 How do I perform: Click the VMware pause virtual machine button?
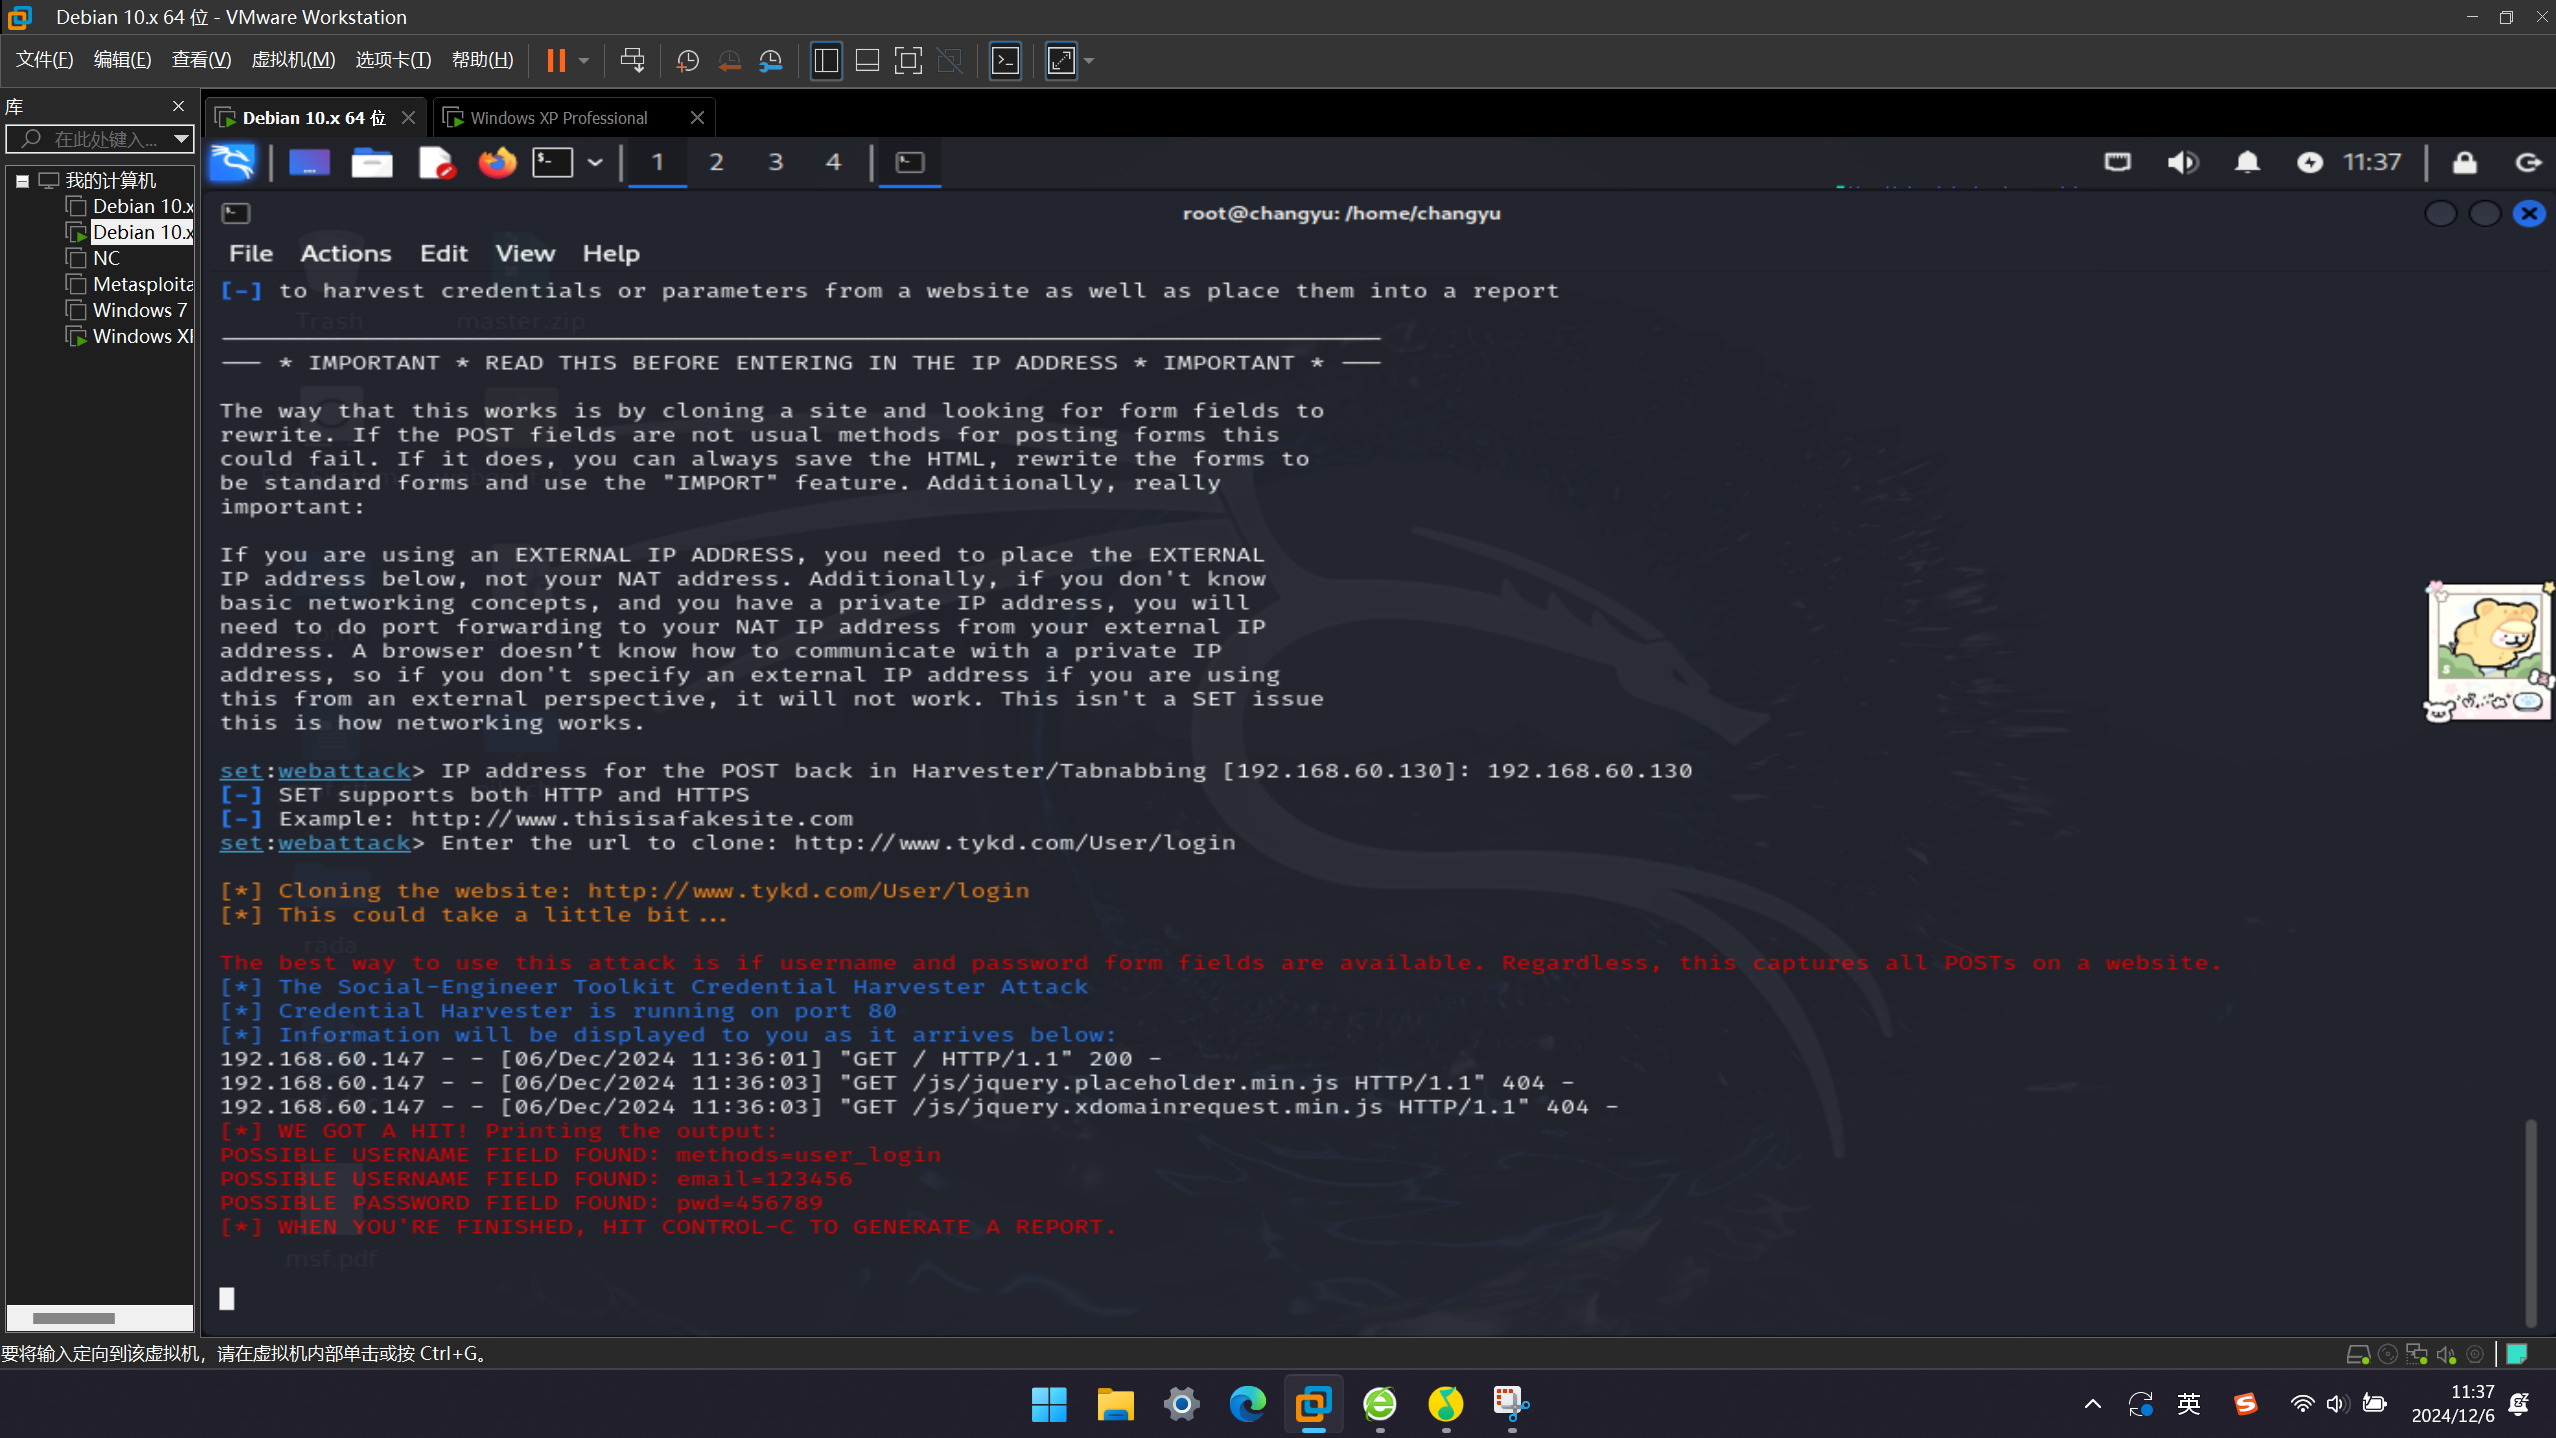[556, 61]
